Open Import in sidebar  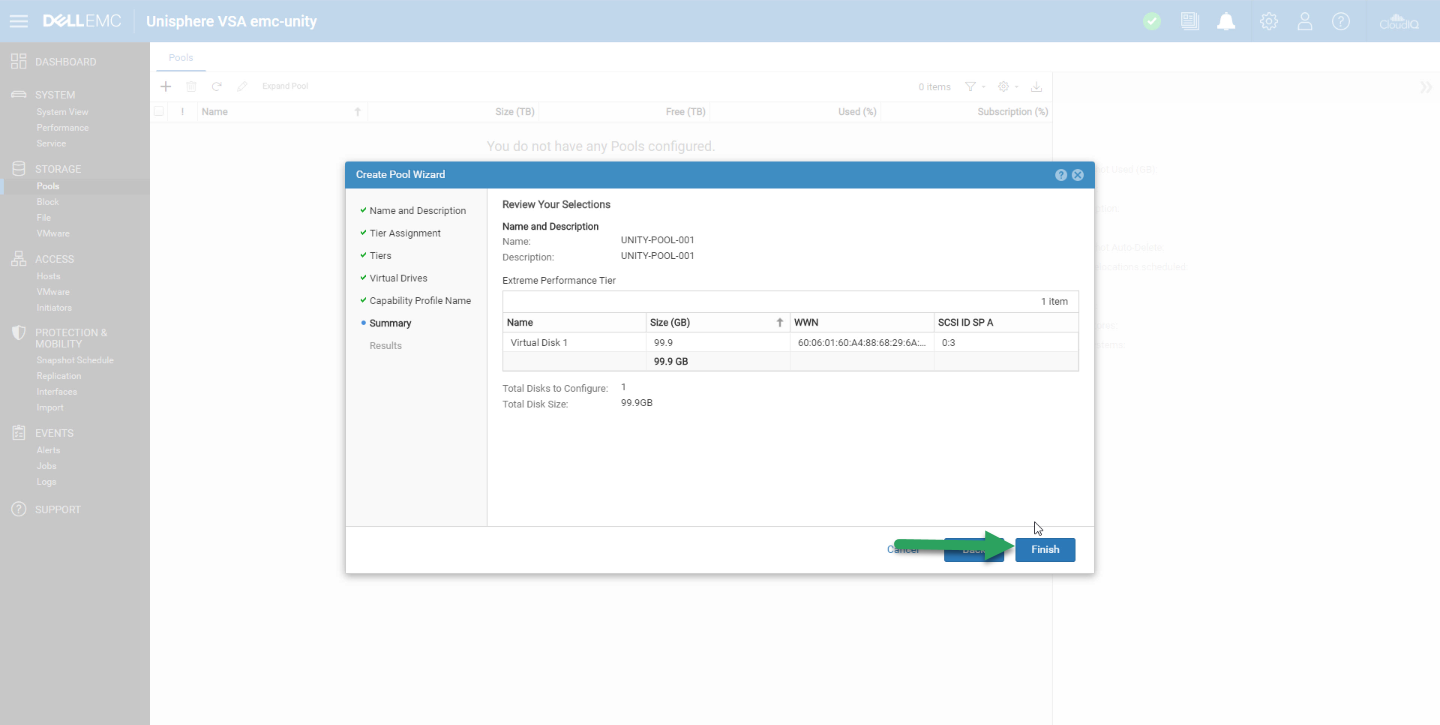click(50, 408)
